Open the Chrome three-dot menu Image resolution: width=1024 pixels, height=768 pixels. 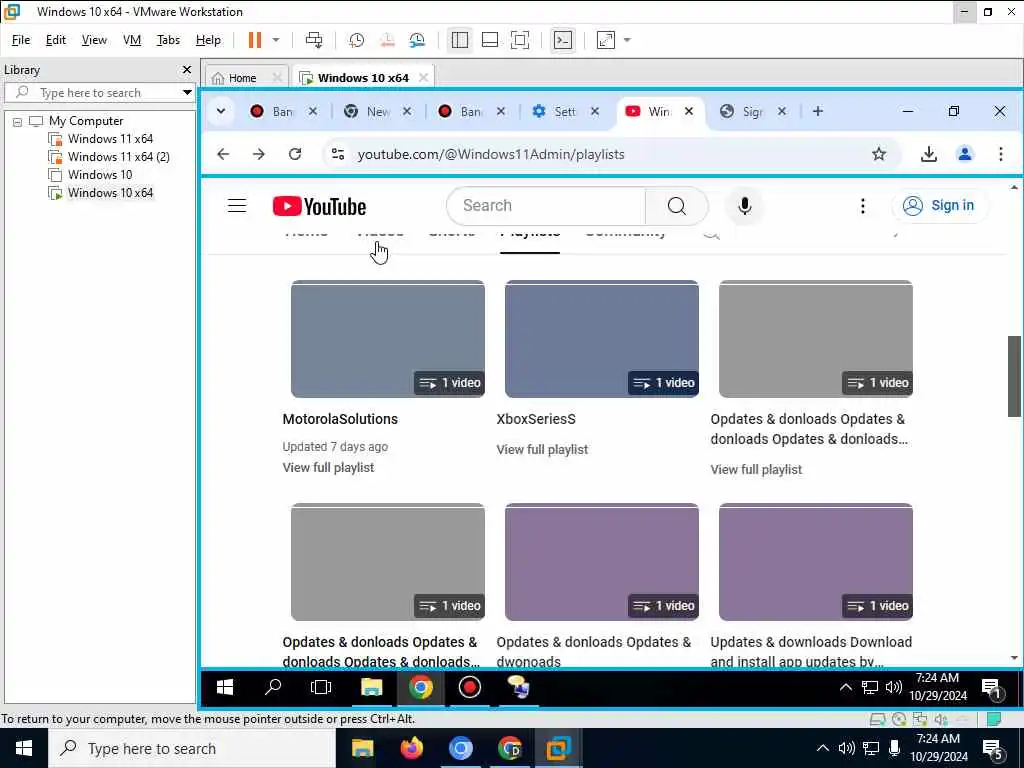1000,154
